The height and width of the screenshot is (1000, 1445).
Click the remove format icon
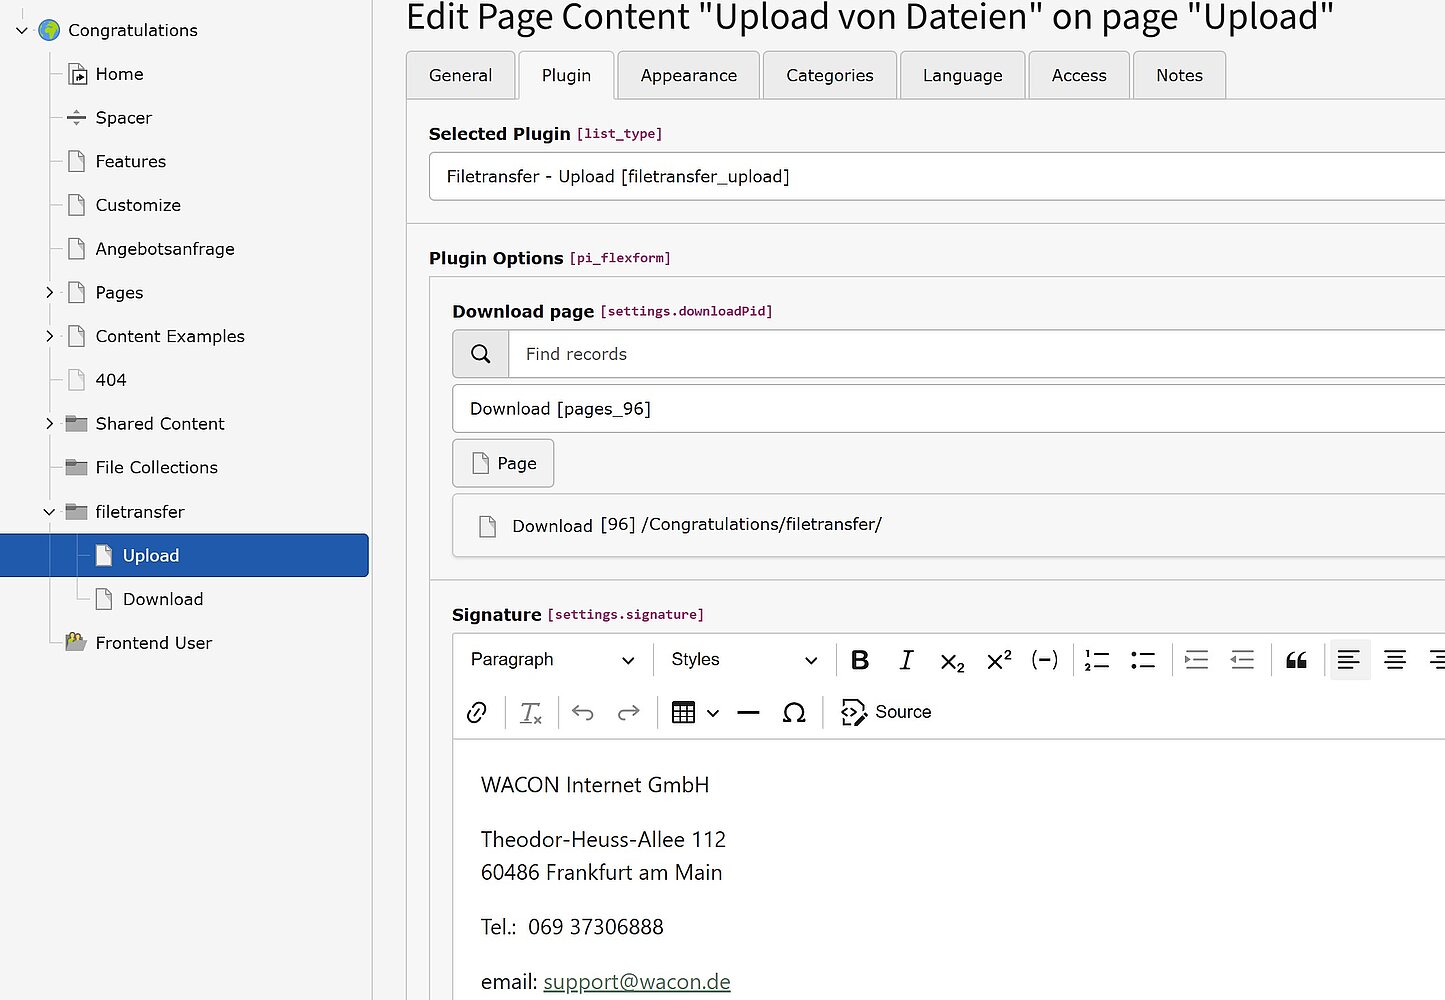pyautogui.click(x=530, y=712)
